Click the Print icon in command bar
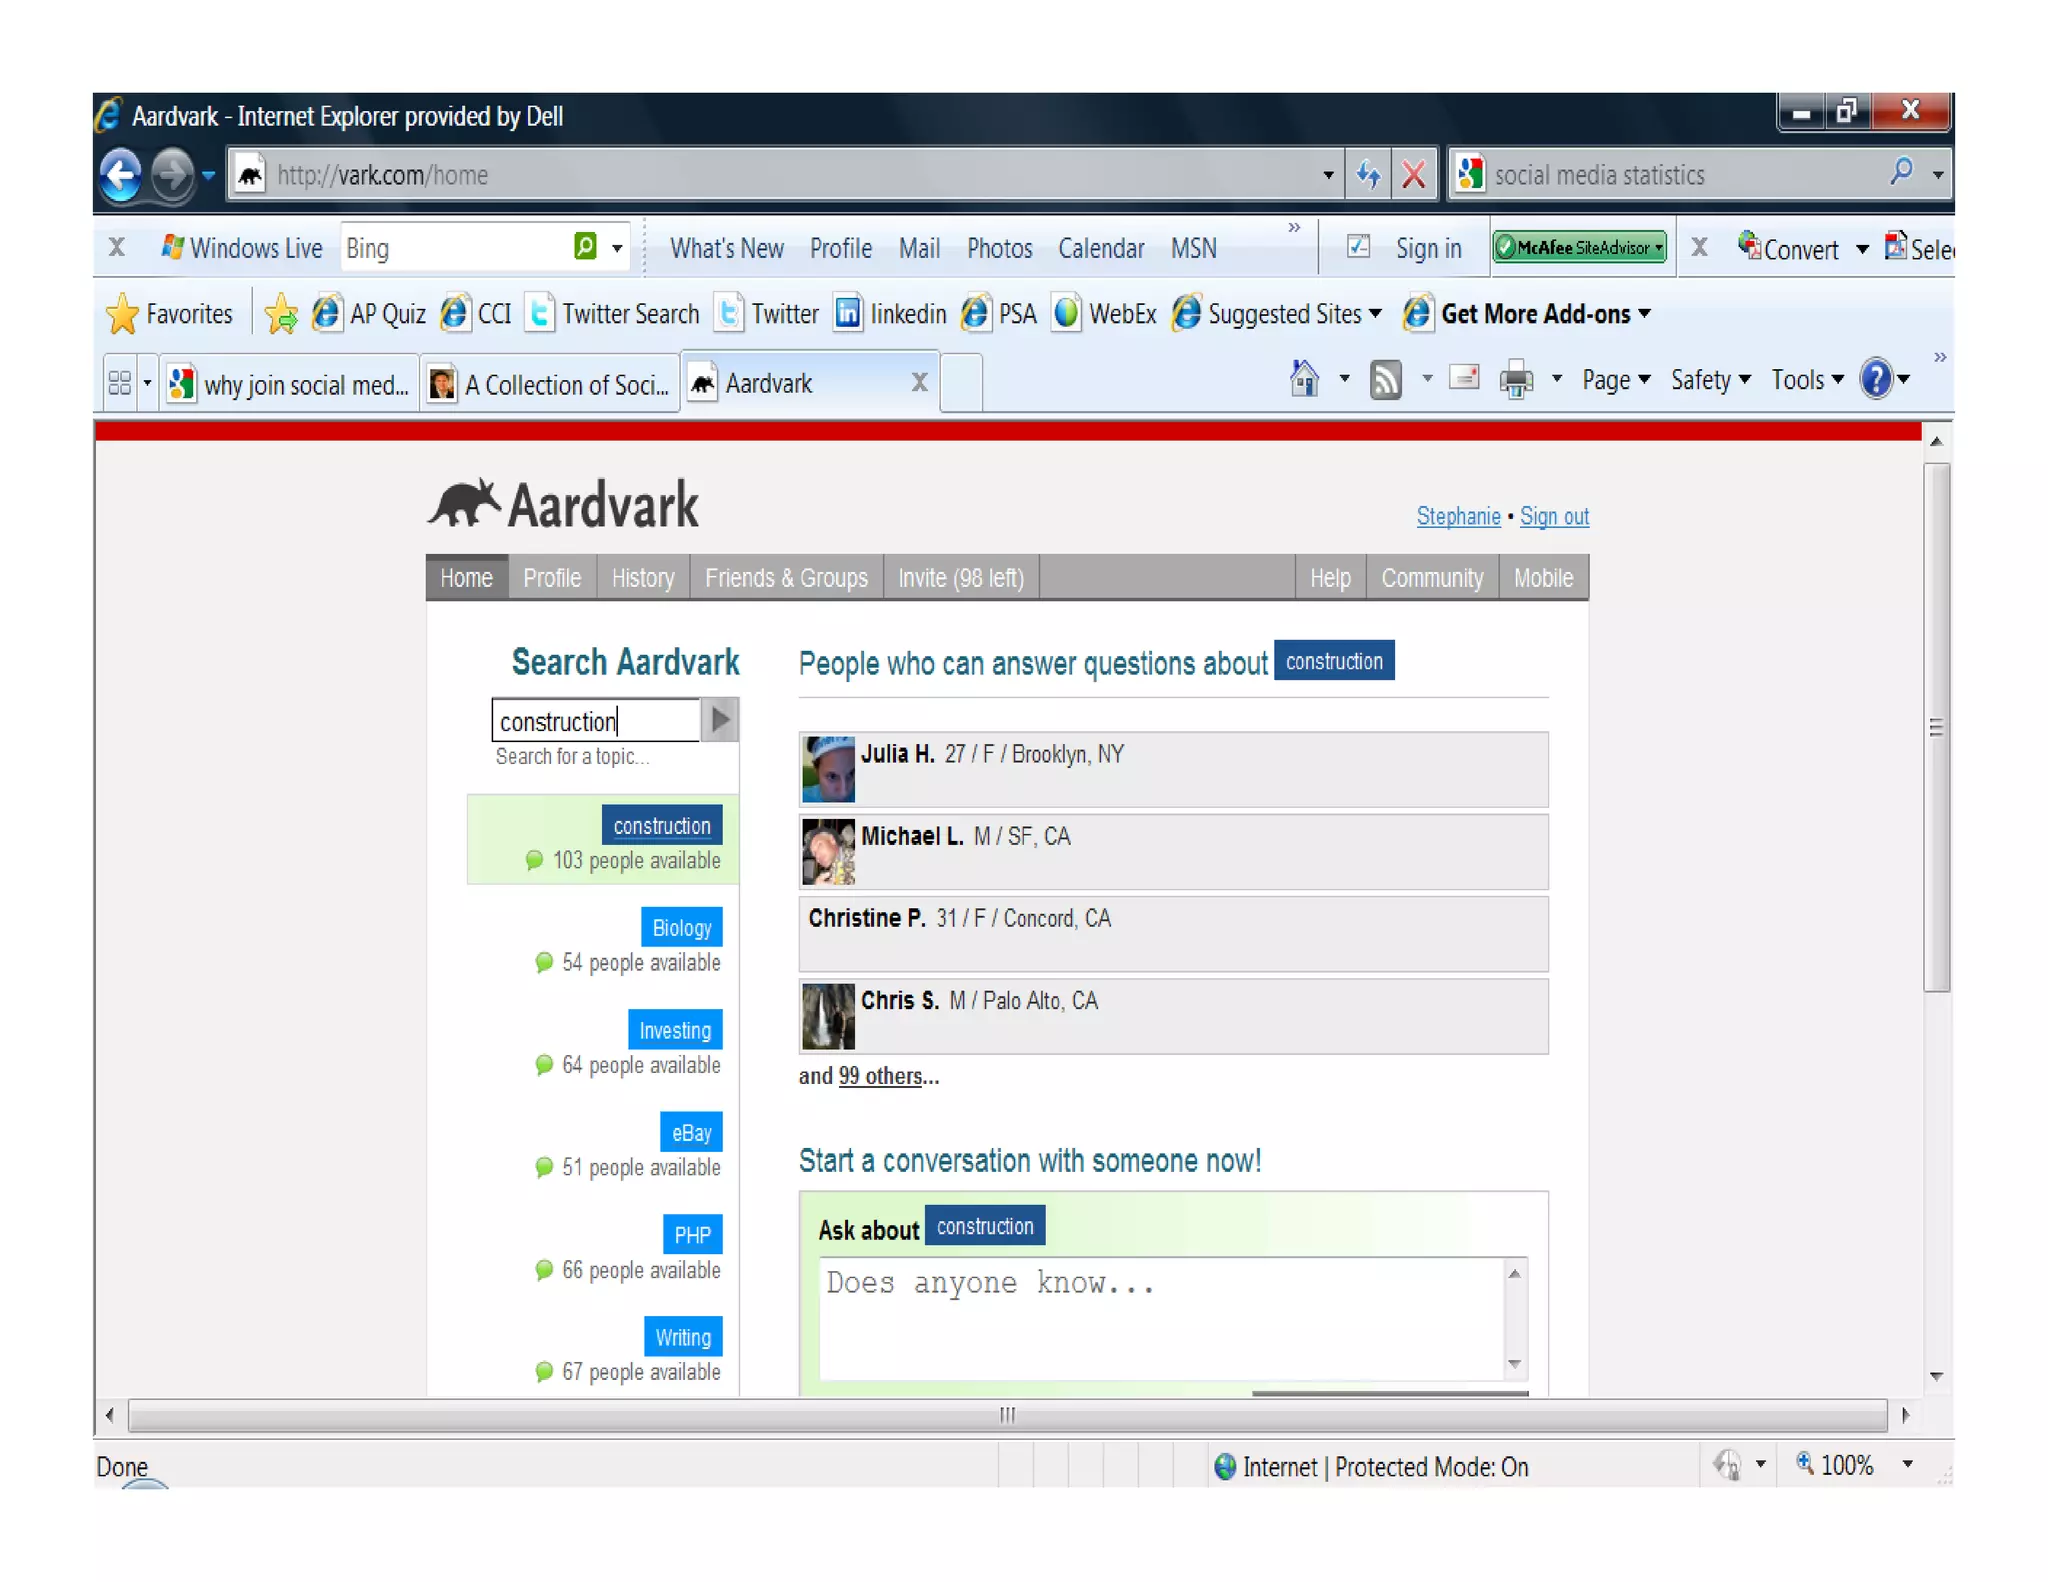This screenshot has height=1582, width=2048. pos(1516,380)
